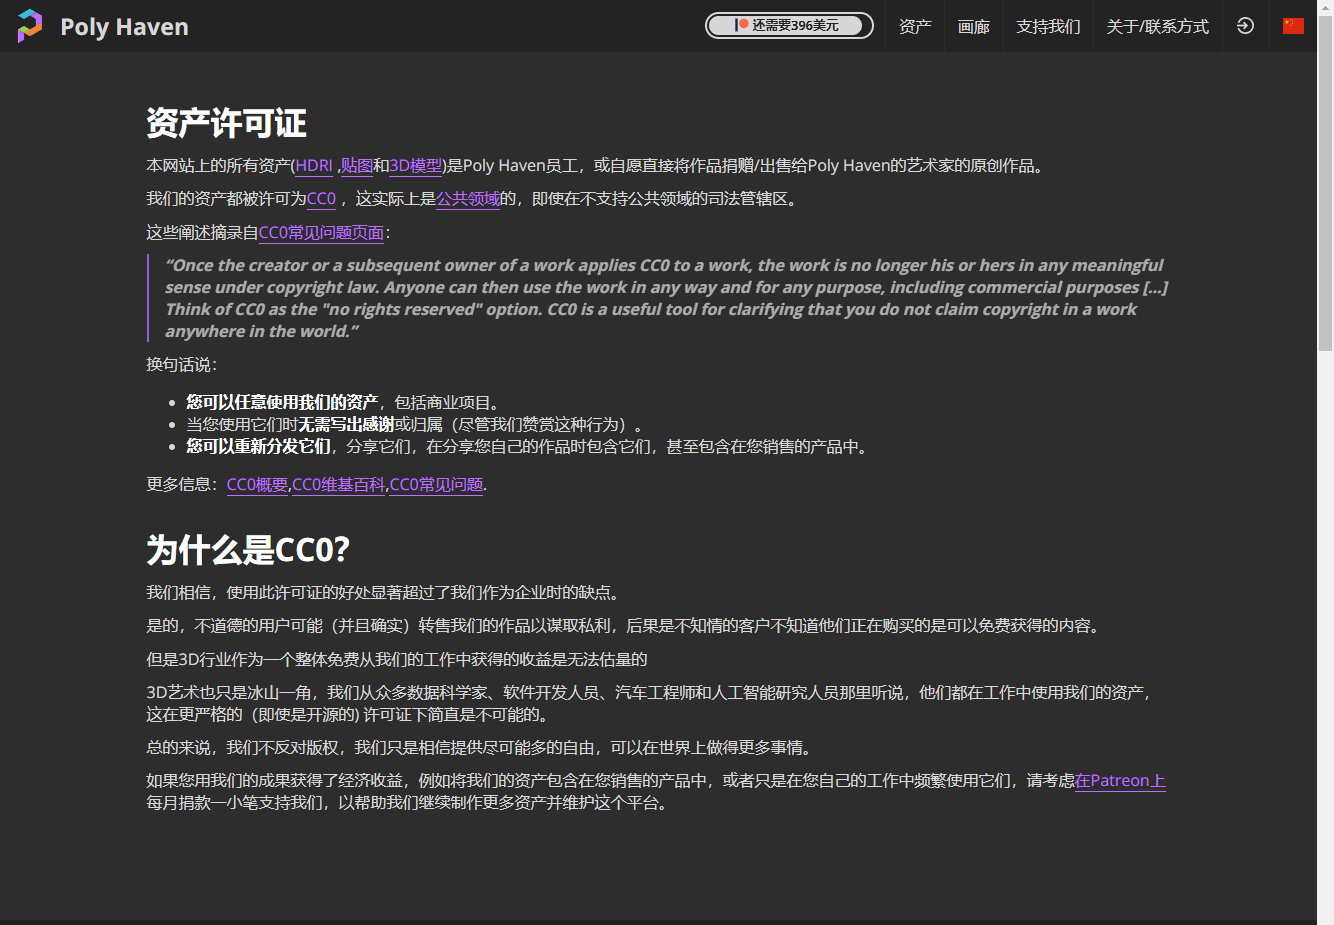The width and height of the screenshot is (1334, 925).
Task: Follow the 贴图 link
Action: click(x=357, y=166)
